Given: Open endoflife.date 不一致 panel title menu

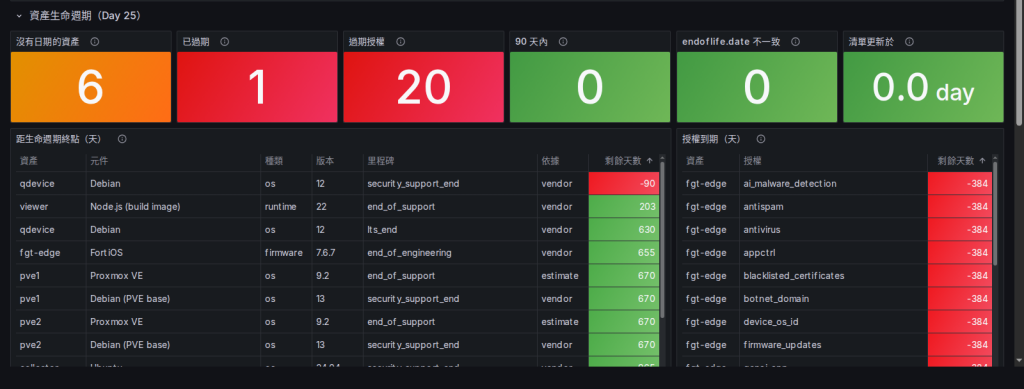Looking at the screenshot, I should pos(731,42).
